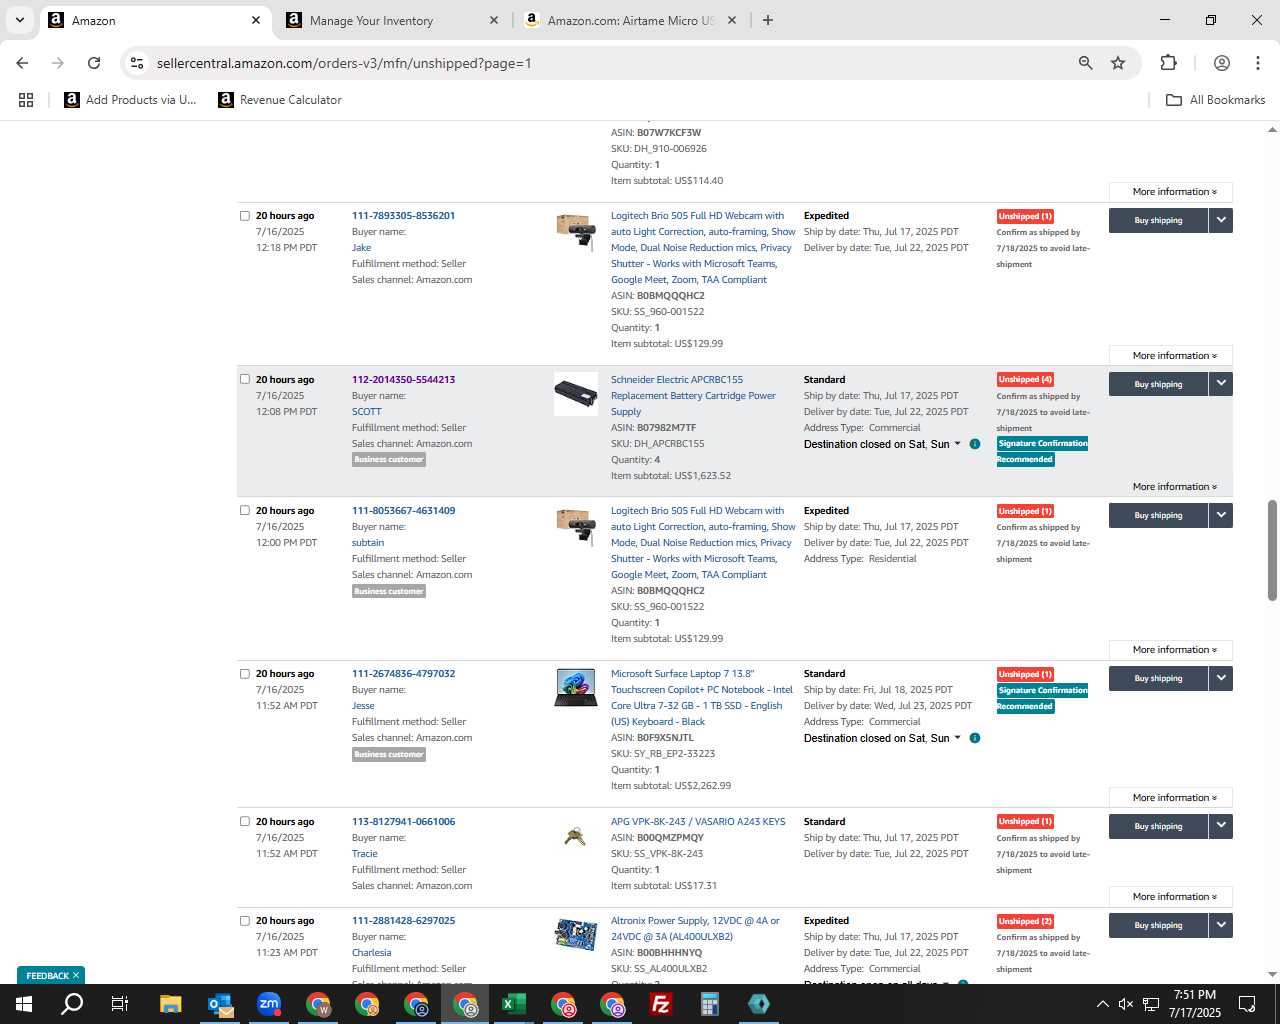Image resolution: width=1280 pixels, height=1024 pixels.
Task: Open Calculator from the taskbar
Action: (710, 1004)
